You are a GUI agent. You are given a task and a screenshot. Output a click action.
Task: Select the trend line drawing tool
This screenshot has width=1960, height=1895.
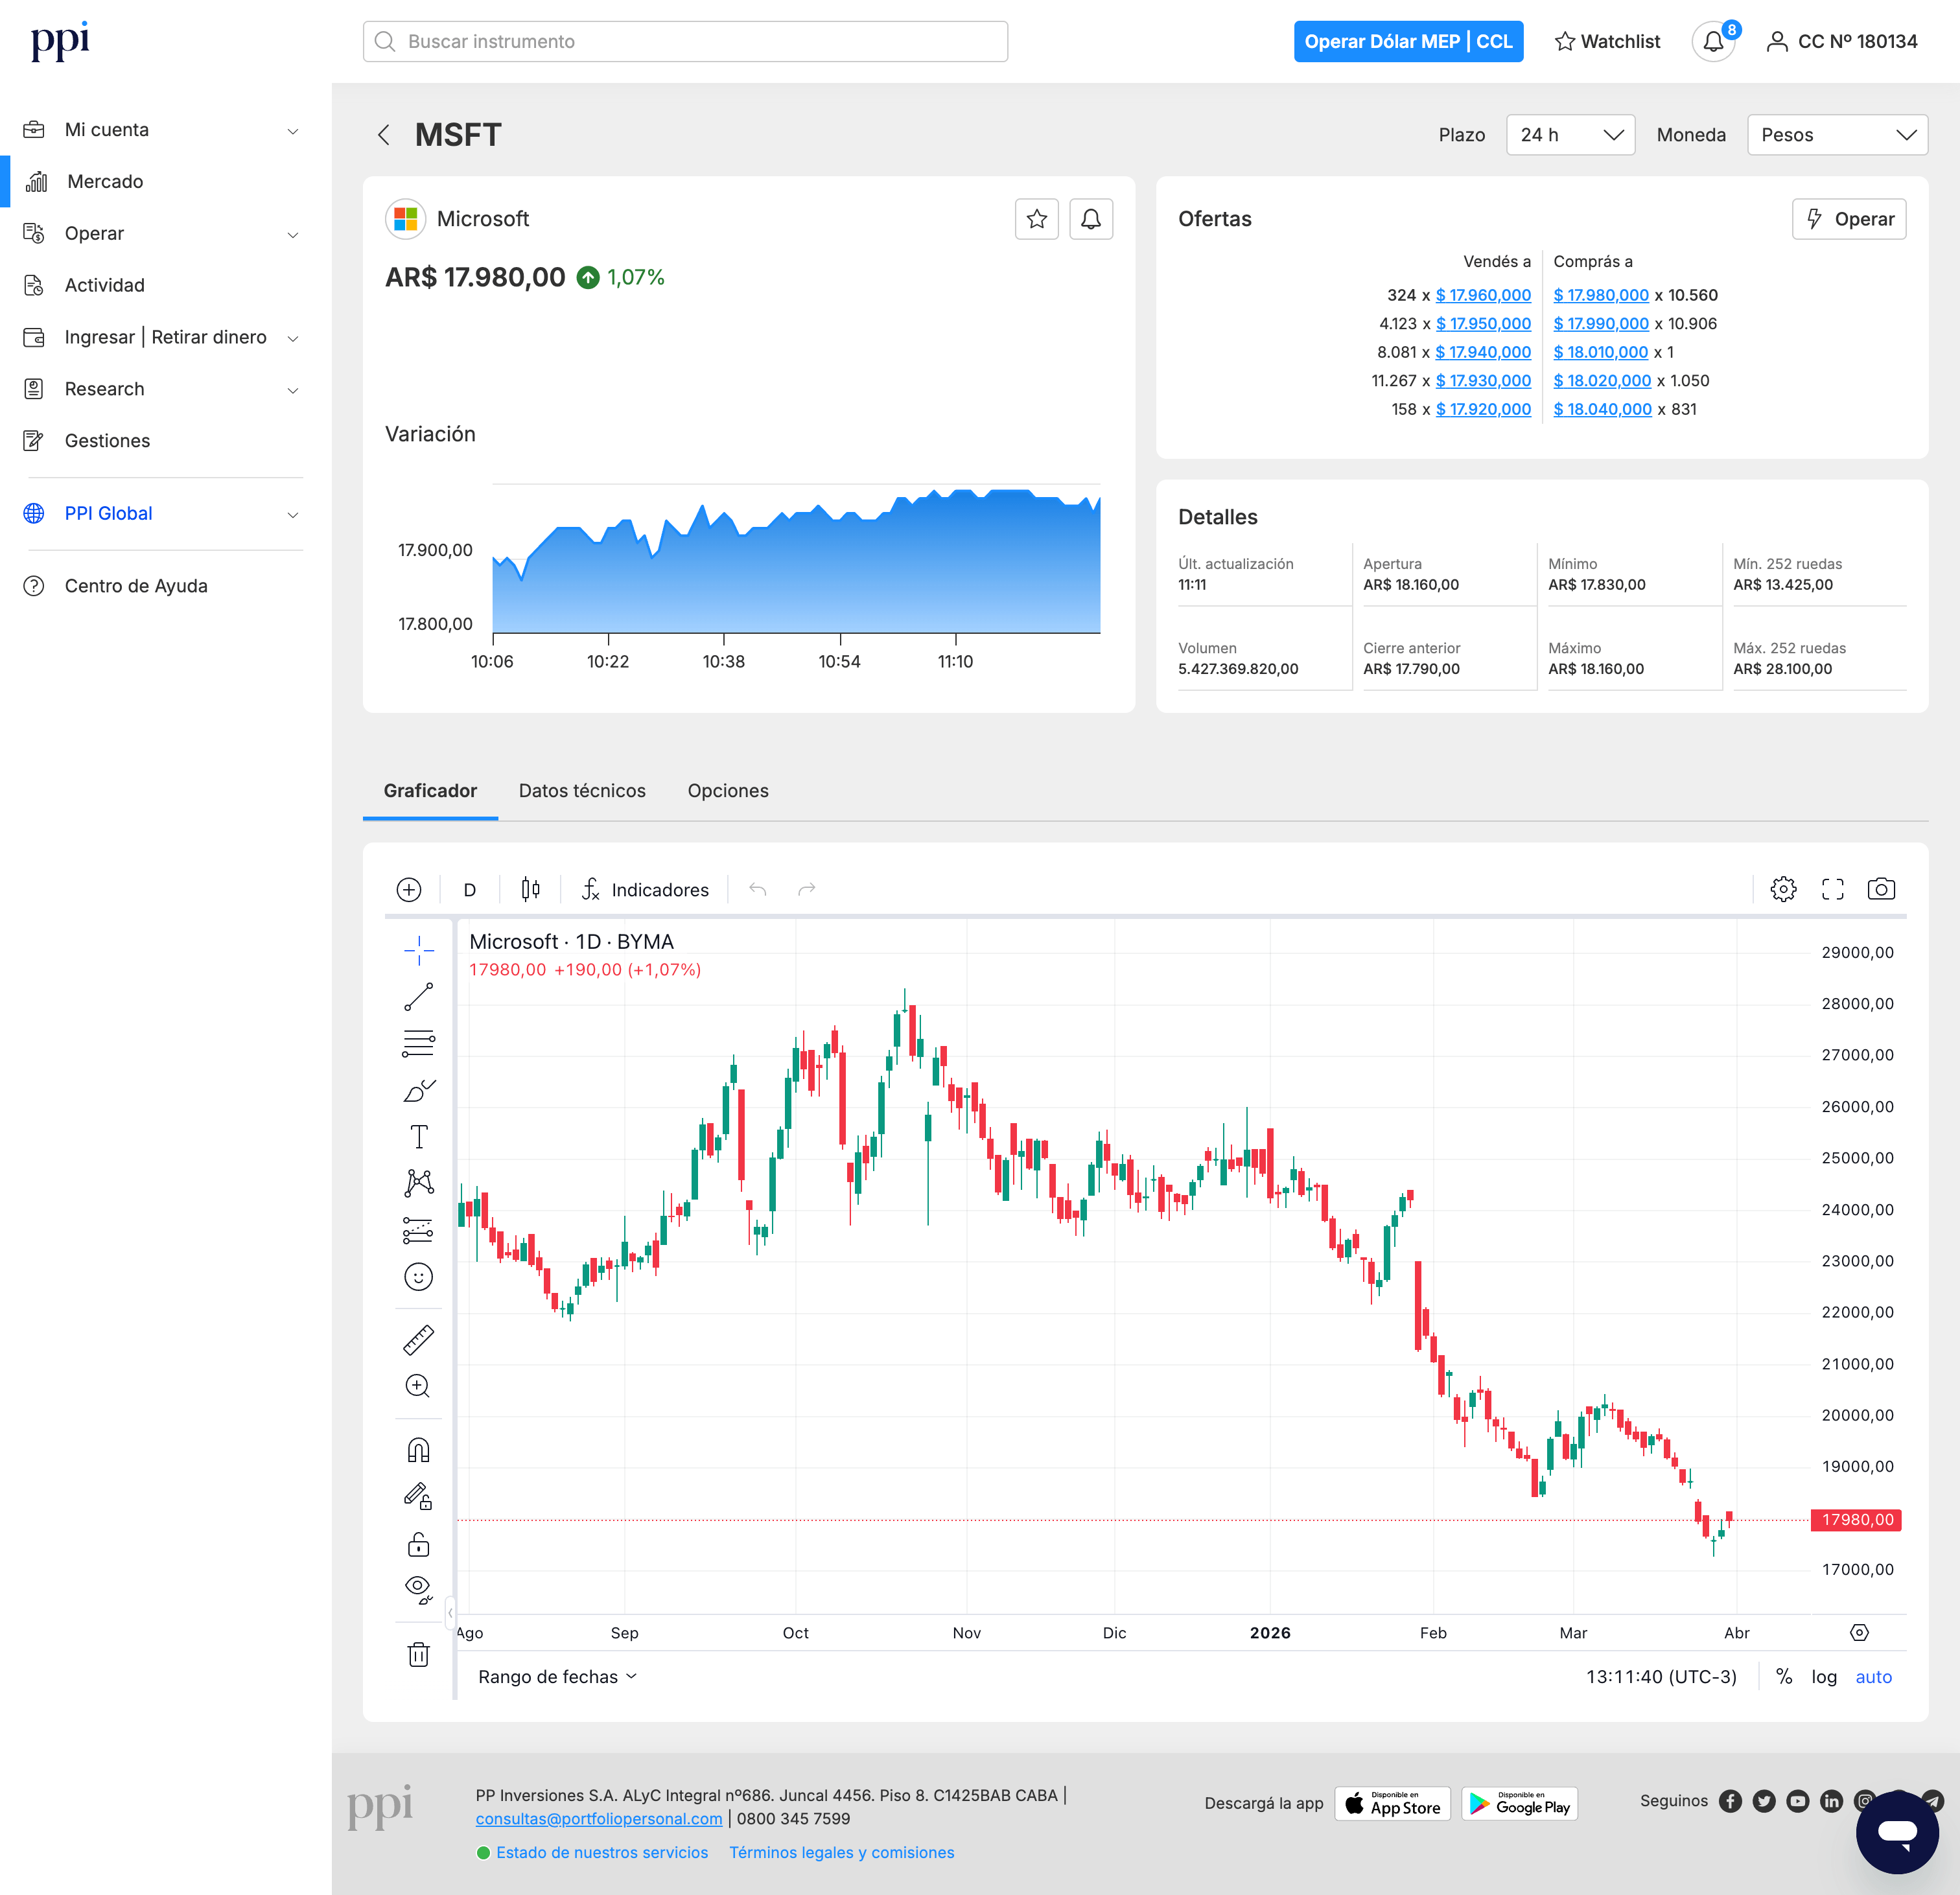coord(418,996)
